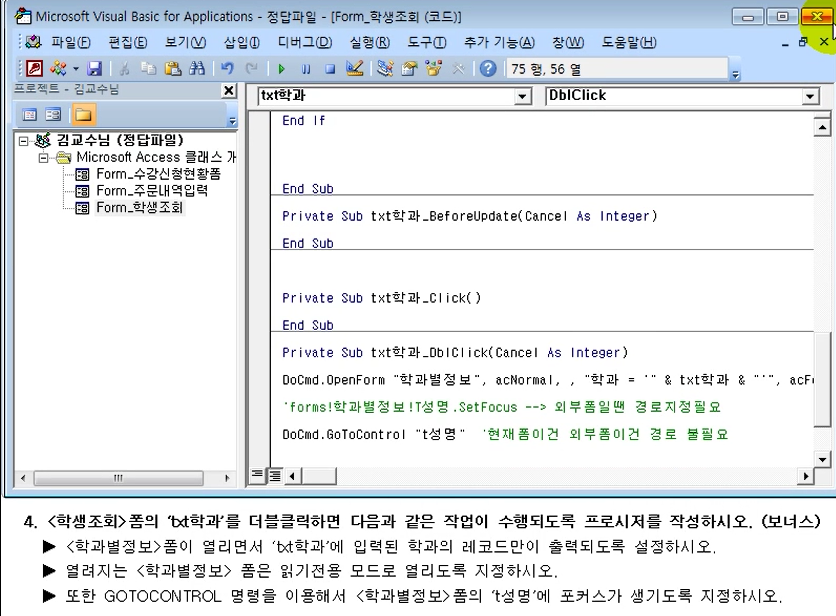Click the toolbar options overflow arrow
836x616 pixels.
[x=736, y=74]
